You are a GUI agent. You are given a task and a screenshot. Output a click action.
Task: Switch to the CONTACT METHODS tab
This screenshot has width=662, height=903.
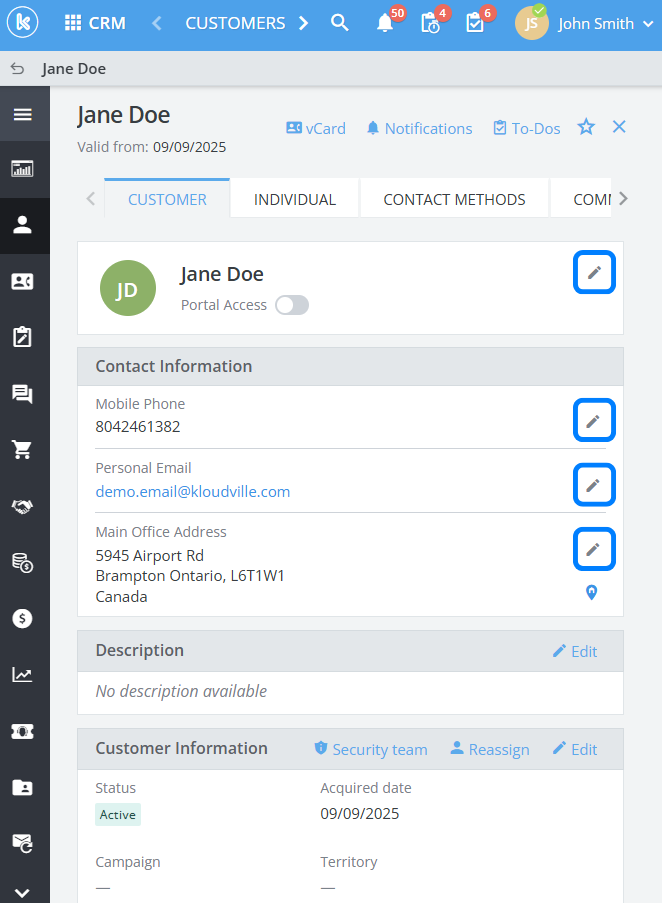454,199
